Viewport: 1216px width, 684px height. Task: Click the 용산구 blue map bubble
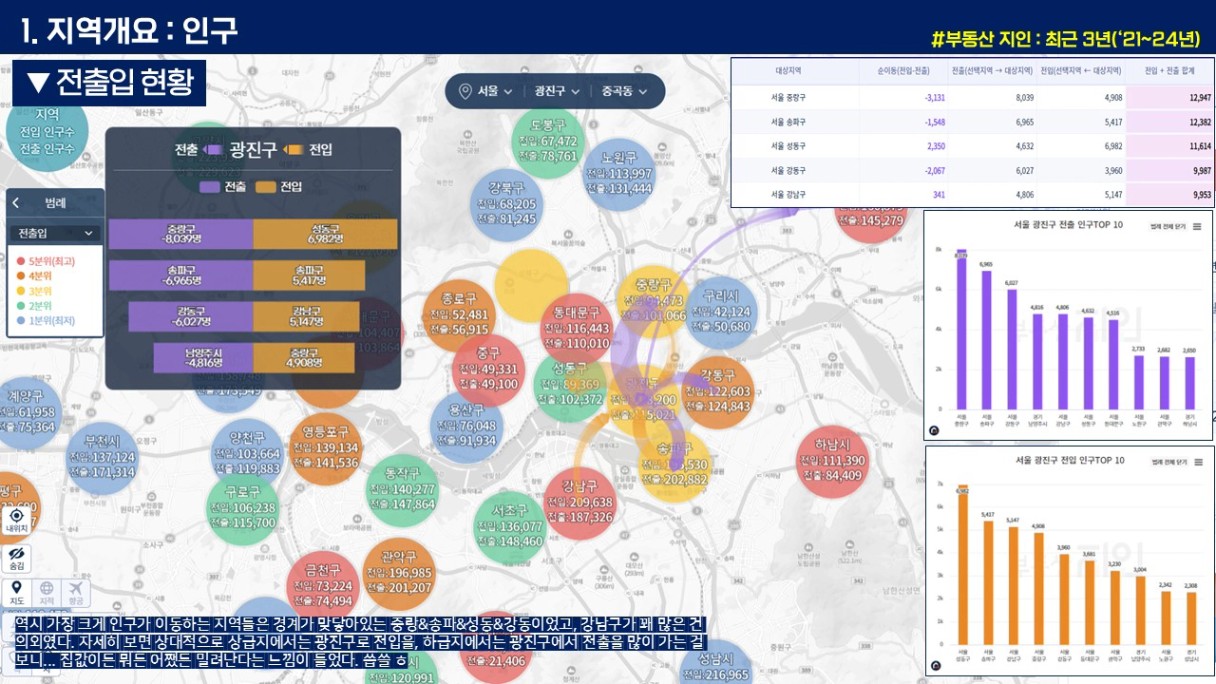point(465,425)
